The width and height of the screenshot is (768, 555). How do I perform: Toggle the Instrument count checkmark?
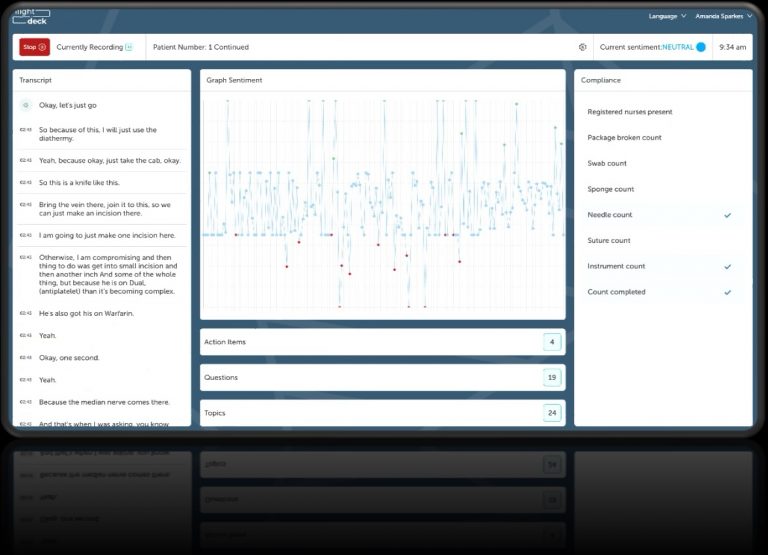727,267
